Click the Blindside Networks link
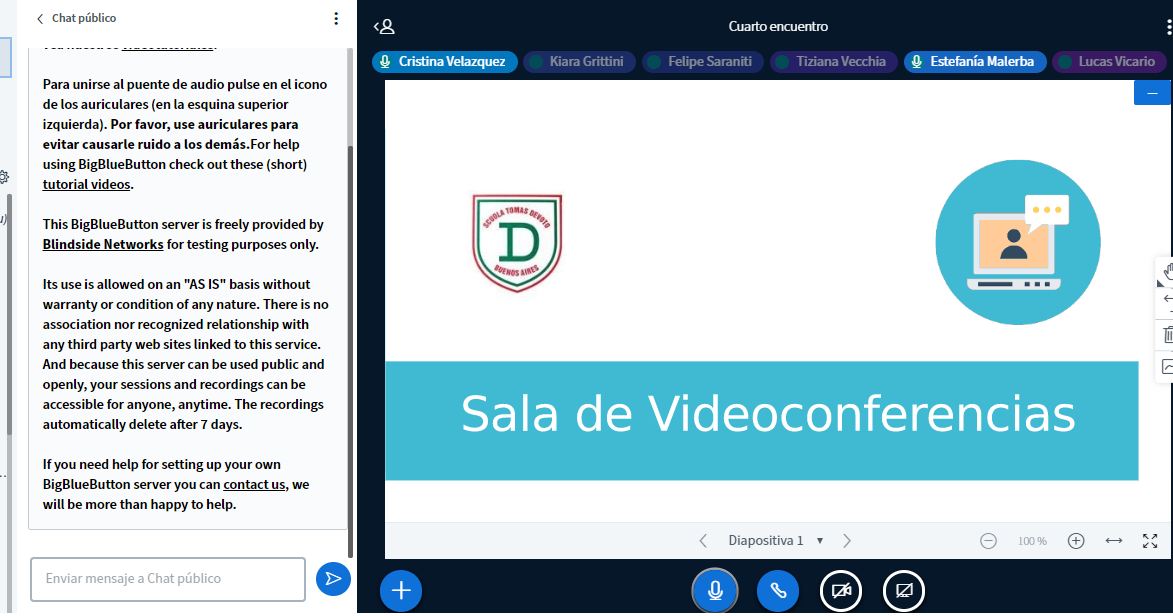 [x=102, y=244]
